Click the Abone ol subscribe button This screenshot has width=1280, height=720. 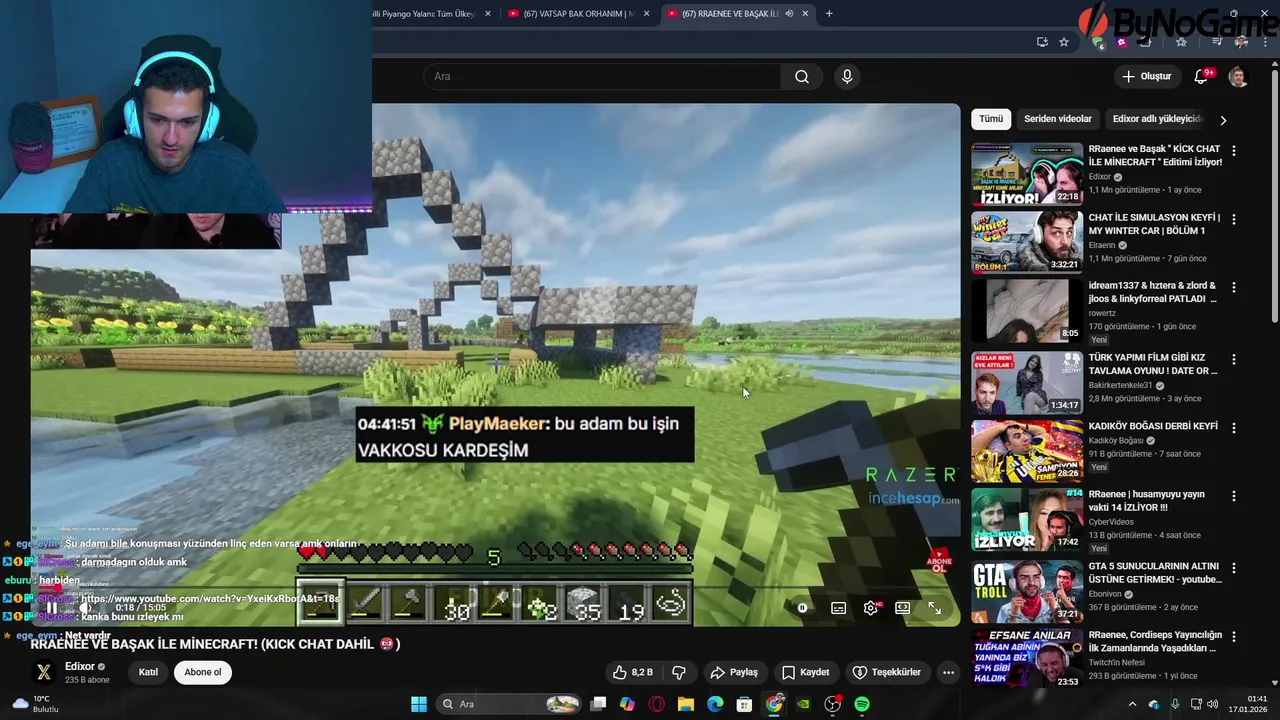point(203,672)
